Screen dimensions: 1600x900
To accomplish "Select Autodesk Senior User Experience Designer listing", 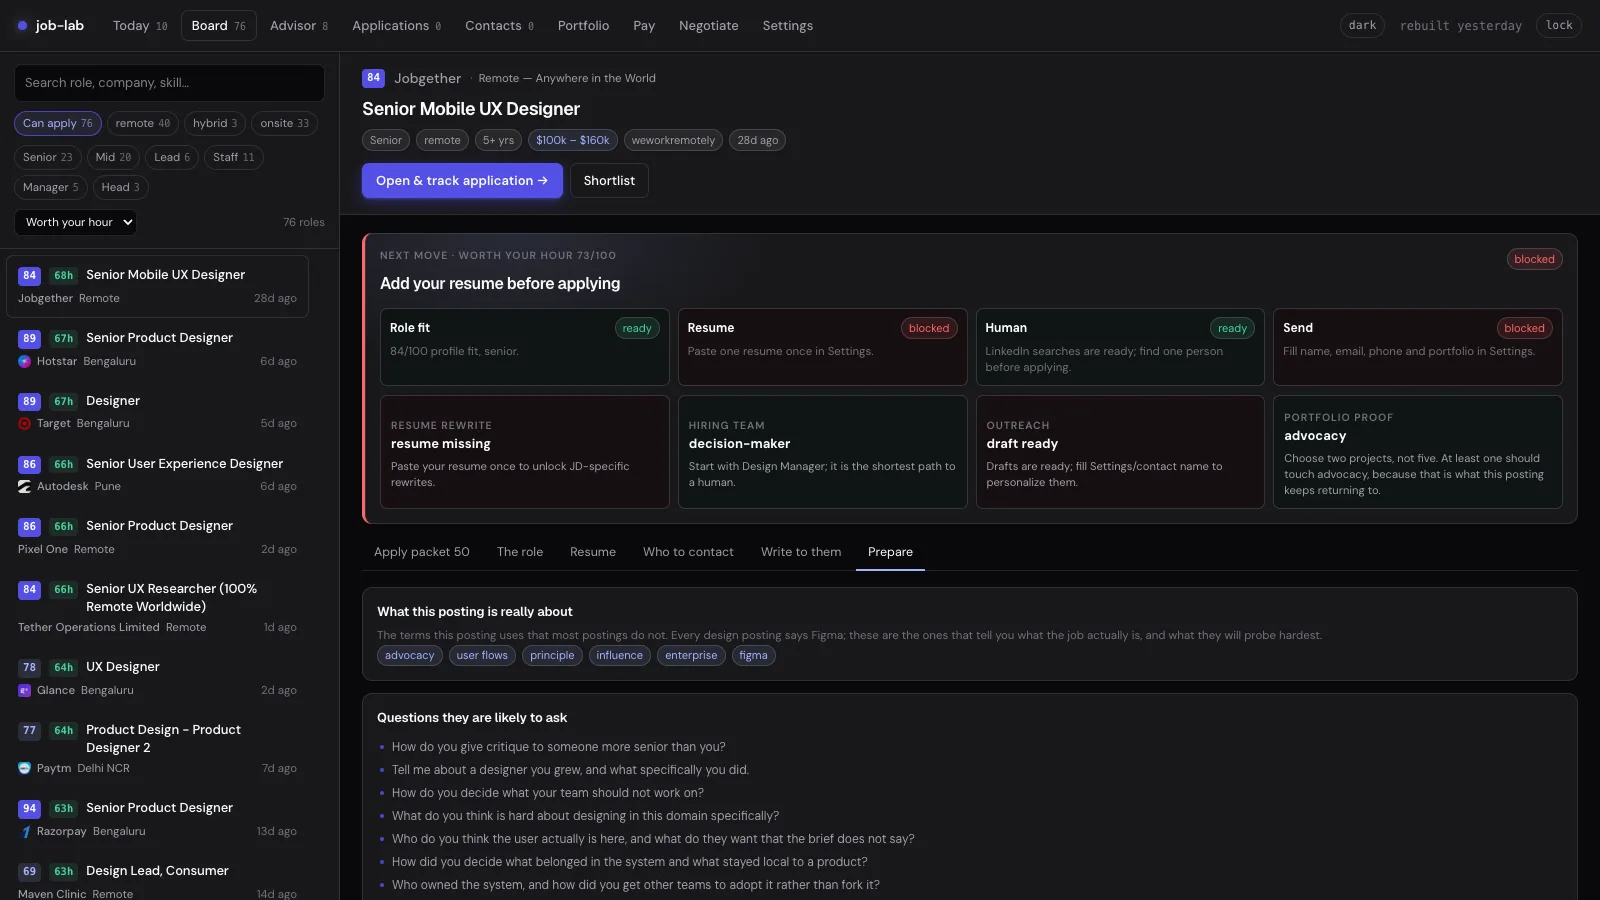I will click(x=157, y=475).
